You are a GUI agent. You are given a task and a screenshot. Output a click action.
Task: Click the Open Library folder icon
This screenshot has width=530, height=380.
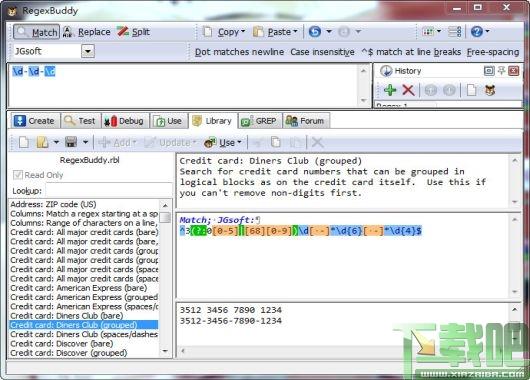point(43,143)
